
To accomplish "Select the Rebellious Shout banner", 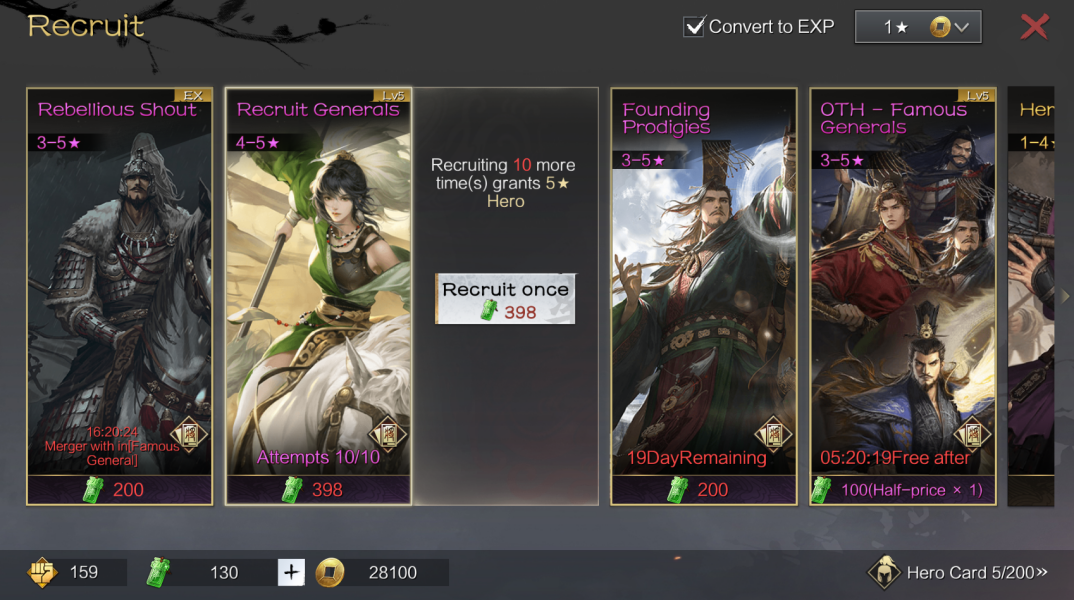I will [120, 296].
